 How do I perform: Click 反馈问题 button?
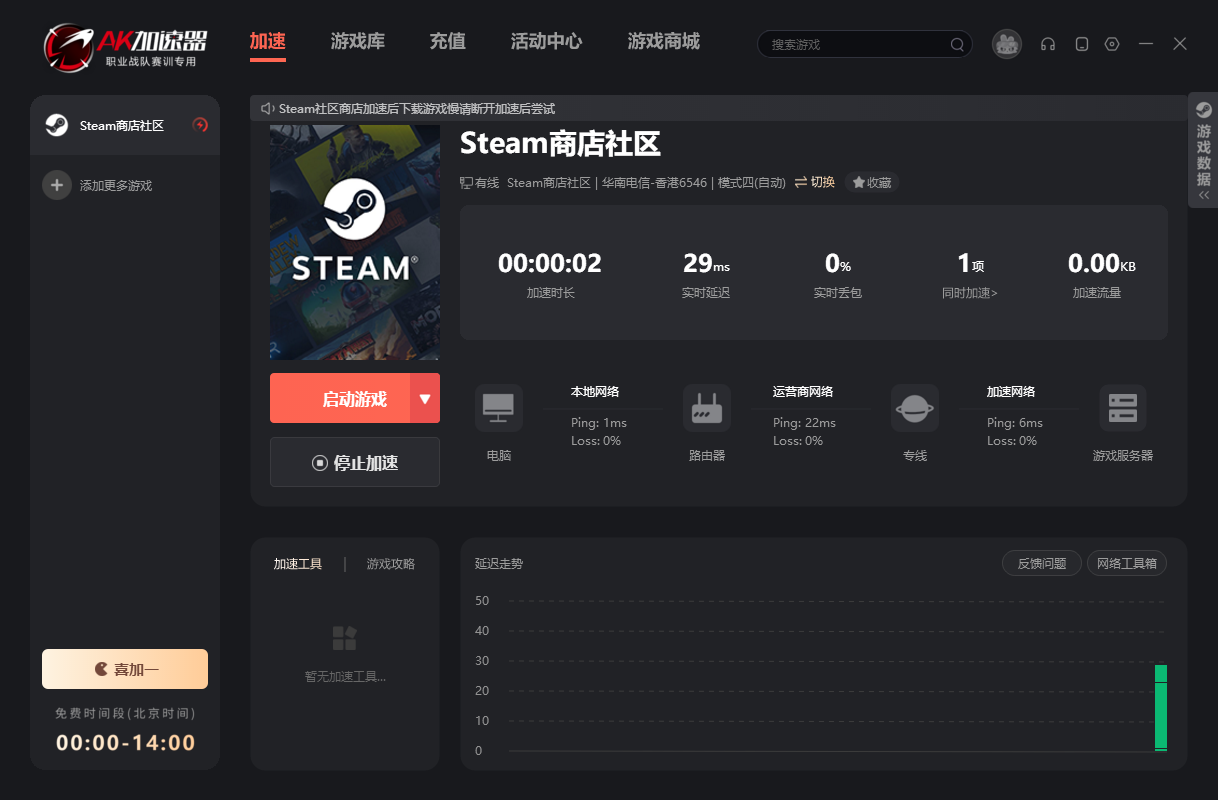1042,563
